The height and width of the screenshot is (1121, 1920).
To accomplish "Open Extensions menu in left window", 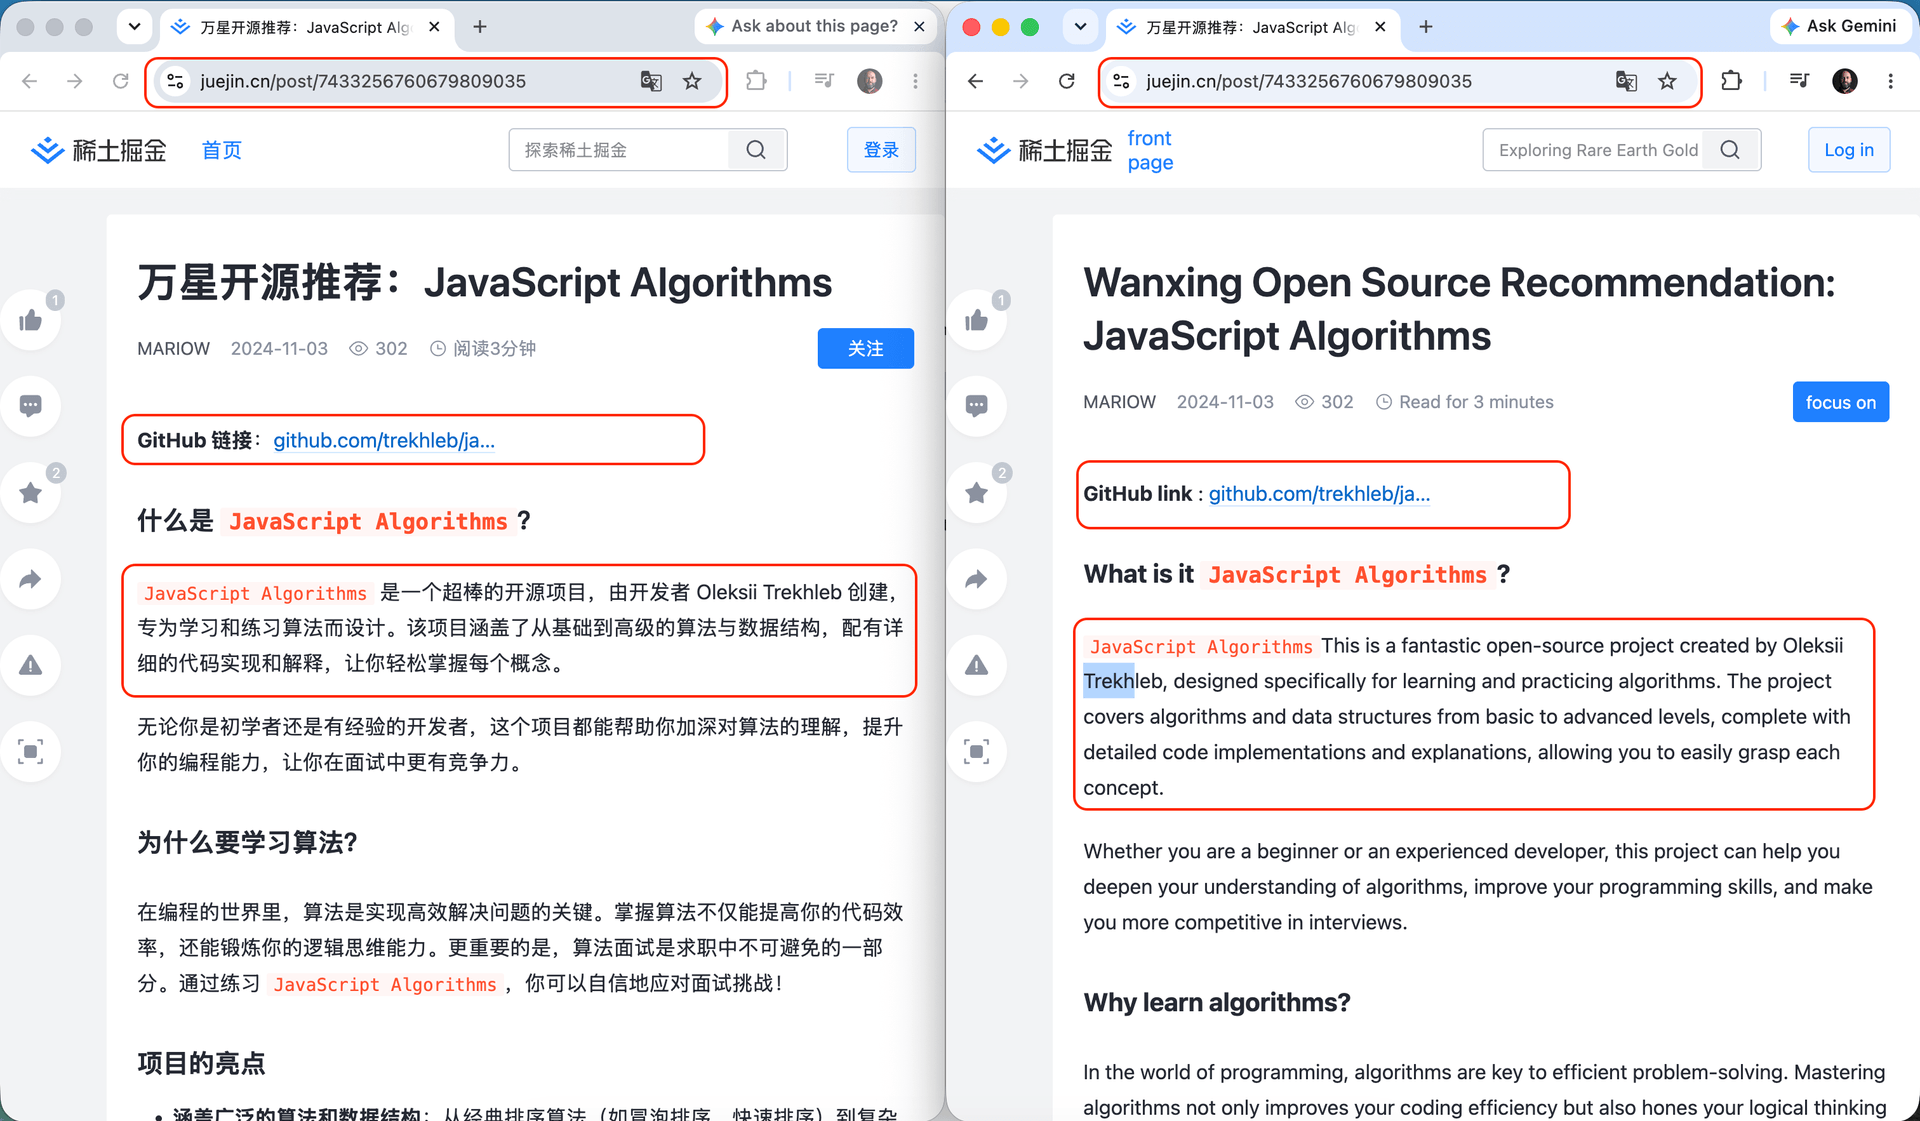I will click(757, 81).
